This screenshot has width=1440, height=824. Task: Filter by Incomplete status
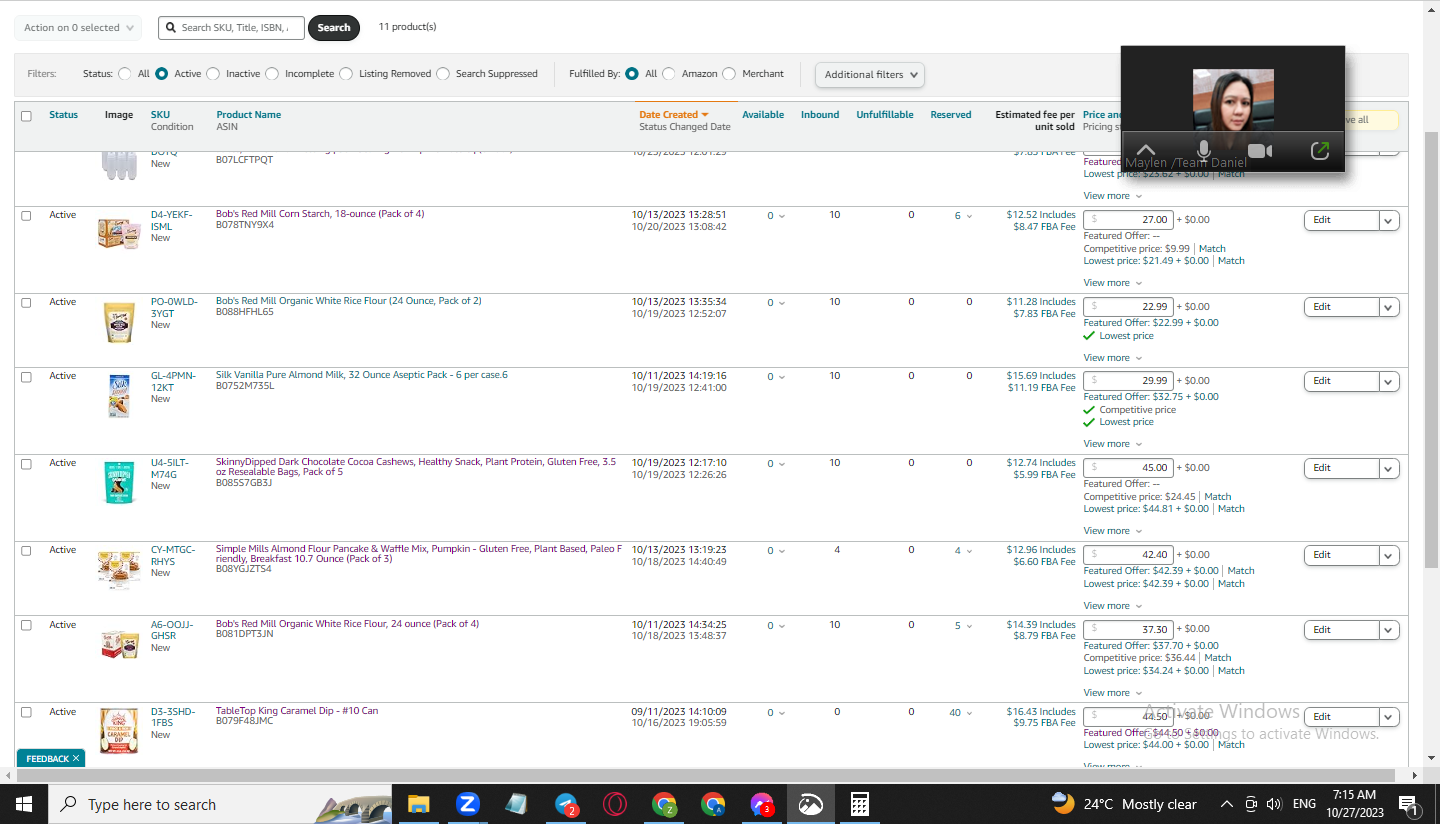coord(272,74)
